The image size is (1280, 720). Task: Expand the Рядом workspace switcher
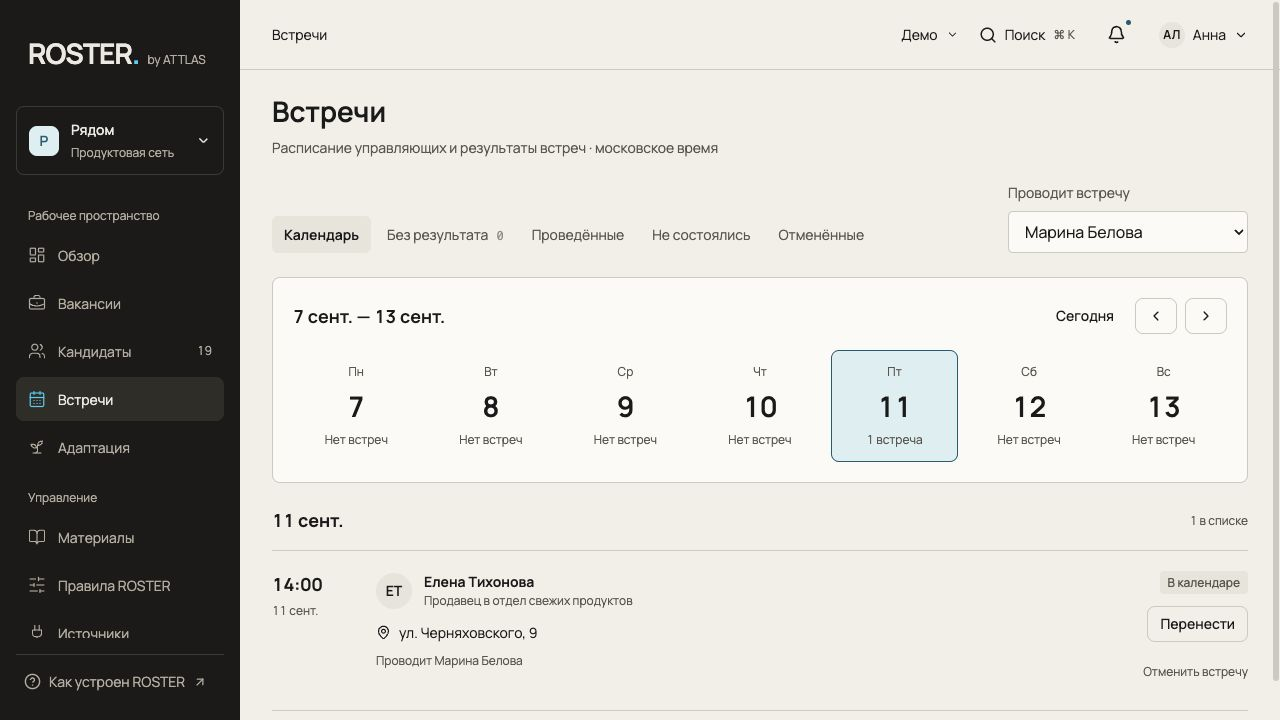click(x=120, y=141)
